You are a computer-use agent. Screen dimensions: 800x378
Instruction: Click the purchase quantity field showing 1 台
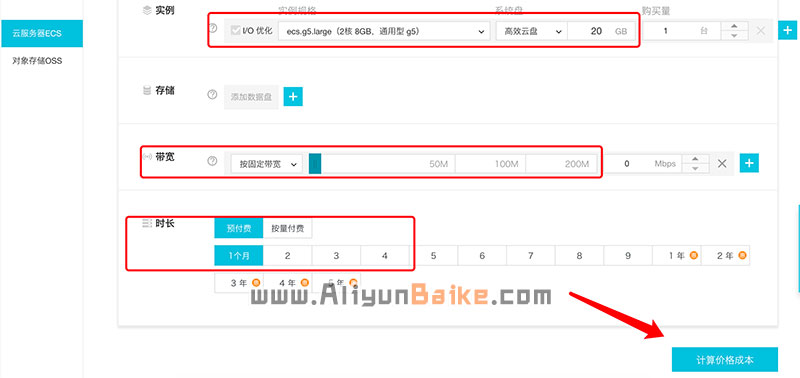[681, 31]
